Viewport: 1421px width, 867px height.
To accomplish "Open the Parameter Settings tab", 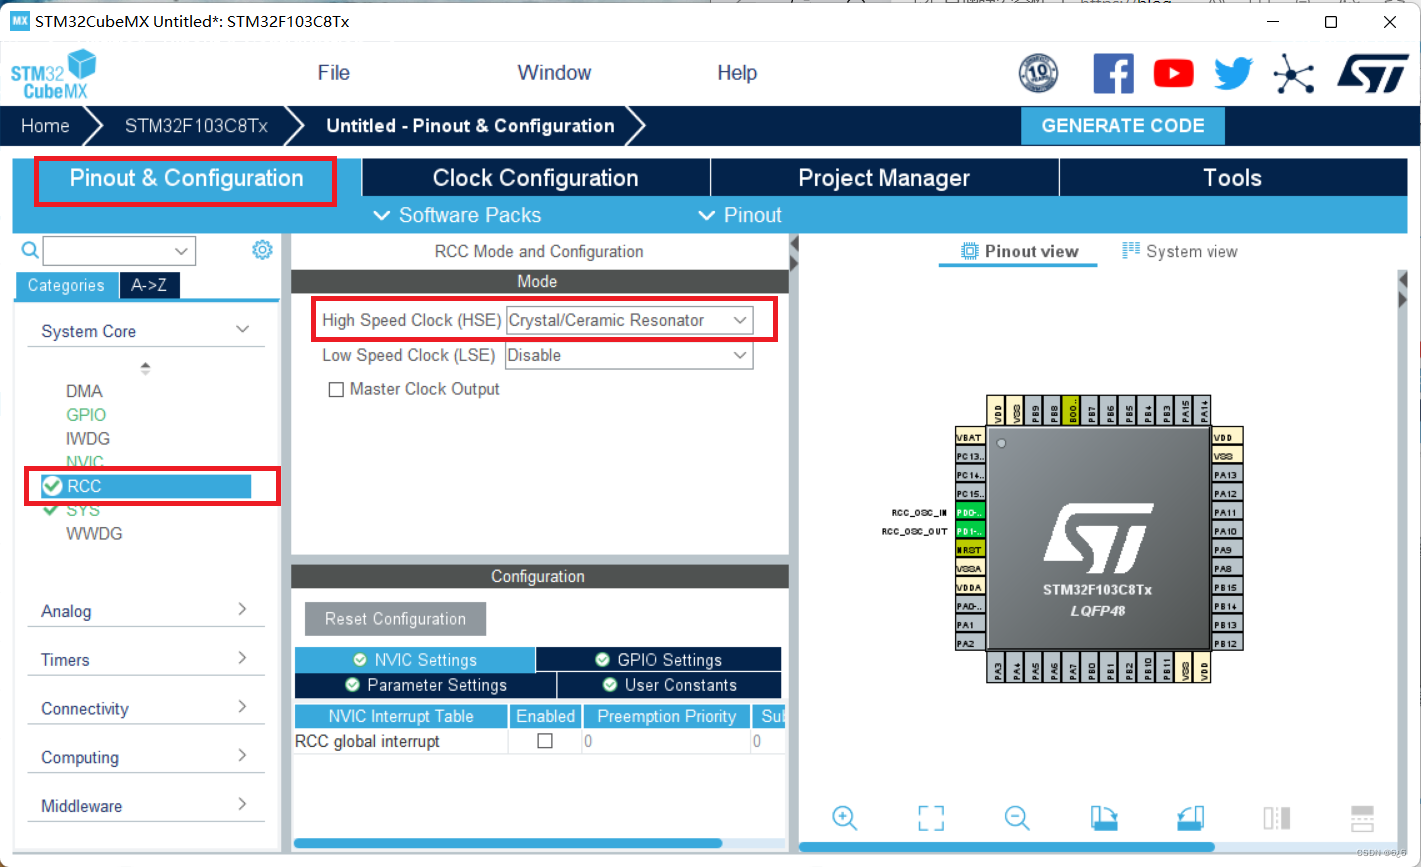I will [x=425, y=685].
